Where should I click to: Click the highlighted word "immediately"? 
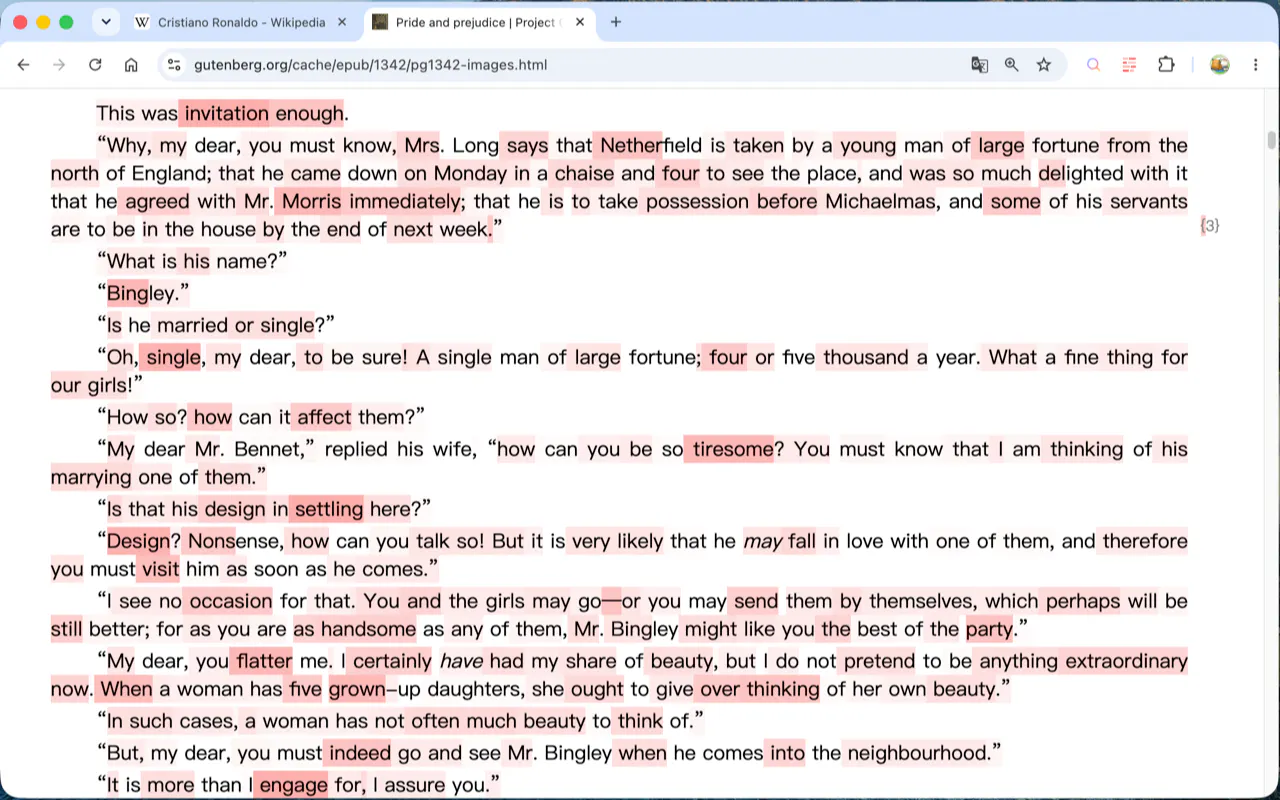[405, 201]
